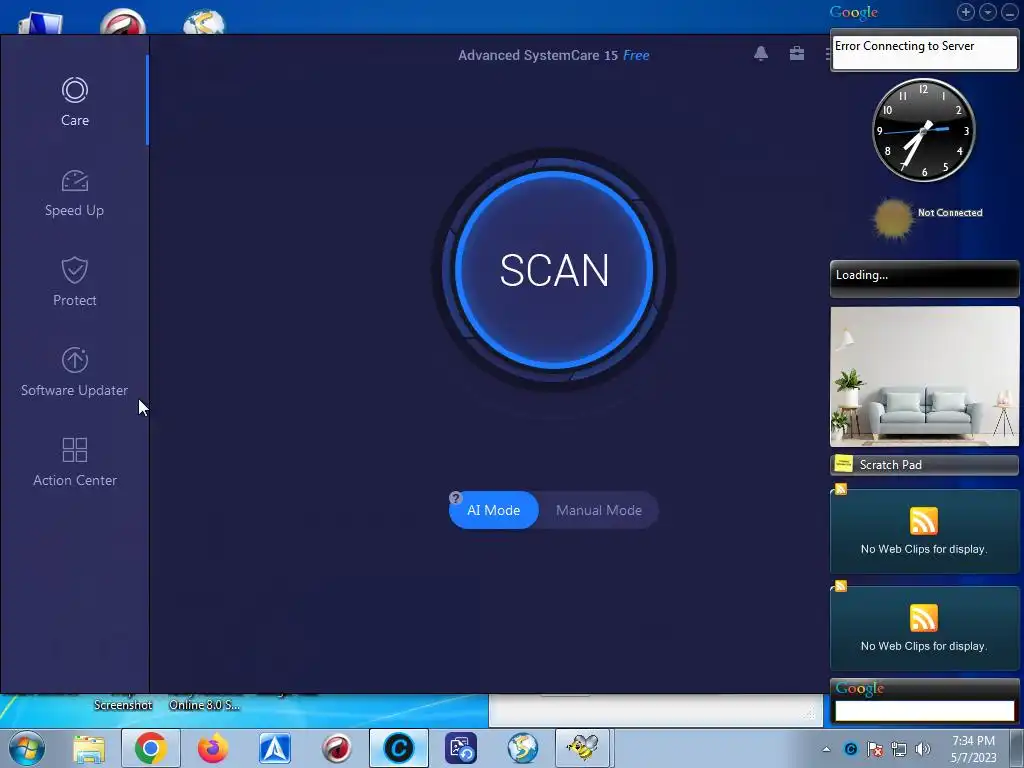Open Windows Explorer from the taskbar
This screenshot has width=1024, height=768.
tap(89, 748)
